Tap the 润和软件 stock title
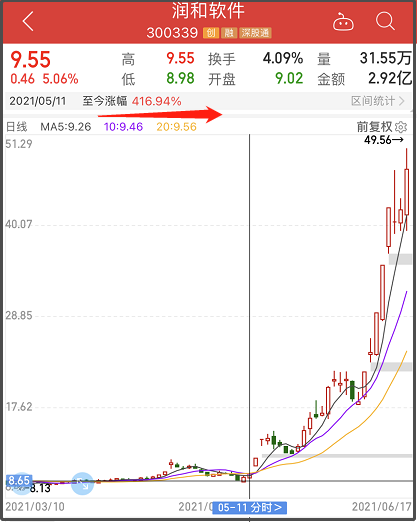Screen dimensions: 417x522 (208, 11)
